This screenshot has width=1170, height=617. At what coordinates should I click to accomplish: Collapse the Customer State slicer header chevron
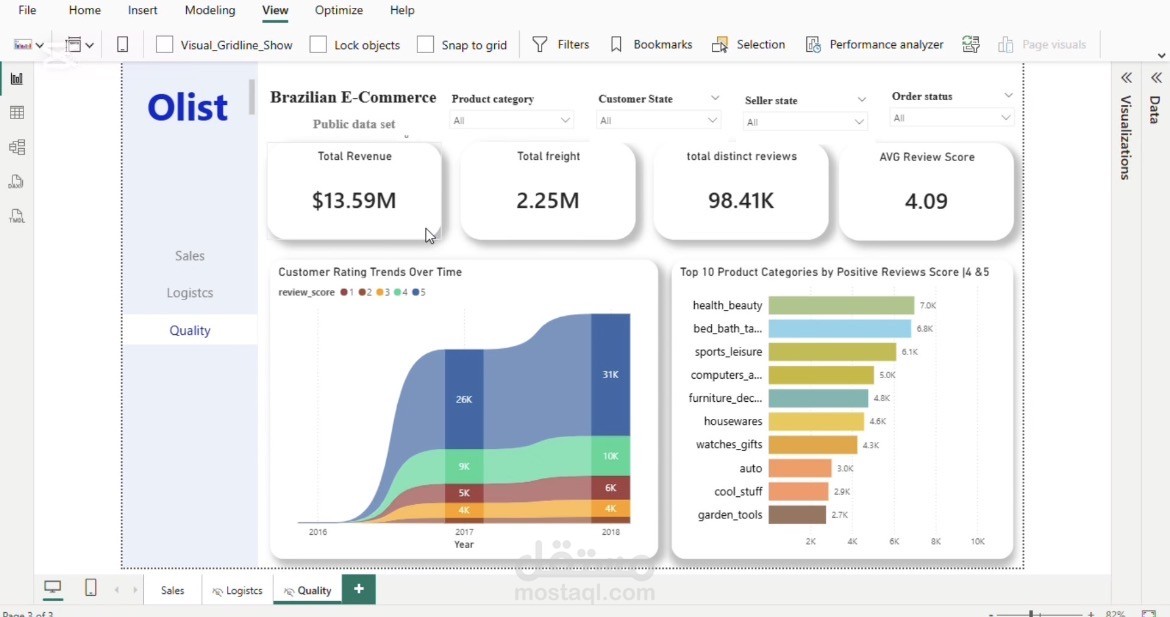point(715,98)
